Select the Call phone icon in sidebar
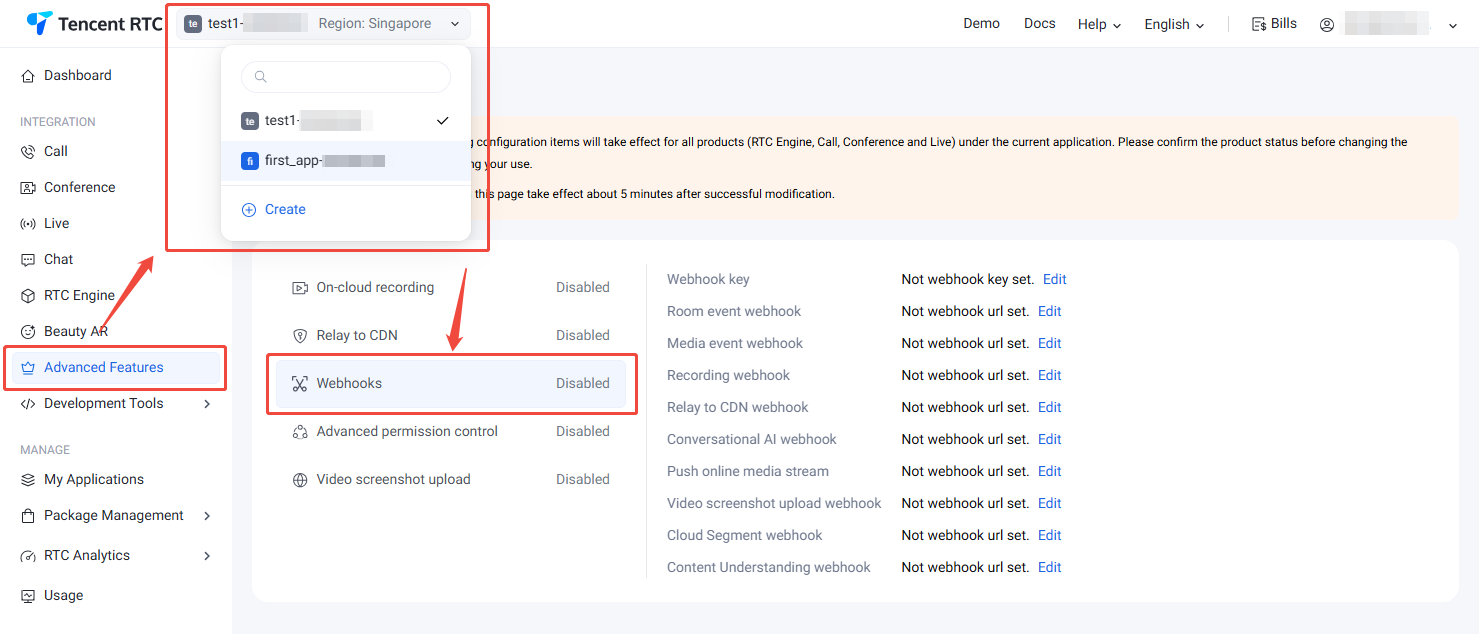The image size is (1479, 634). 28,152
